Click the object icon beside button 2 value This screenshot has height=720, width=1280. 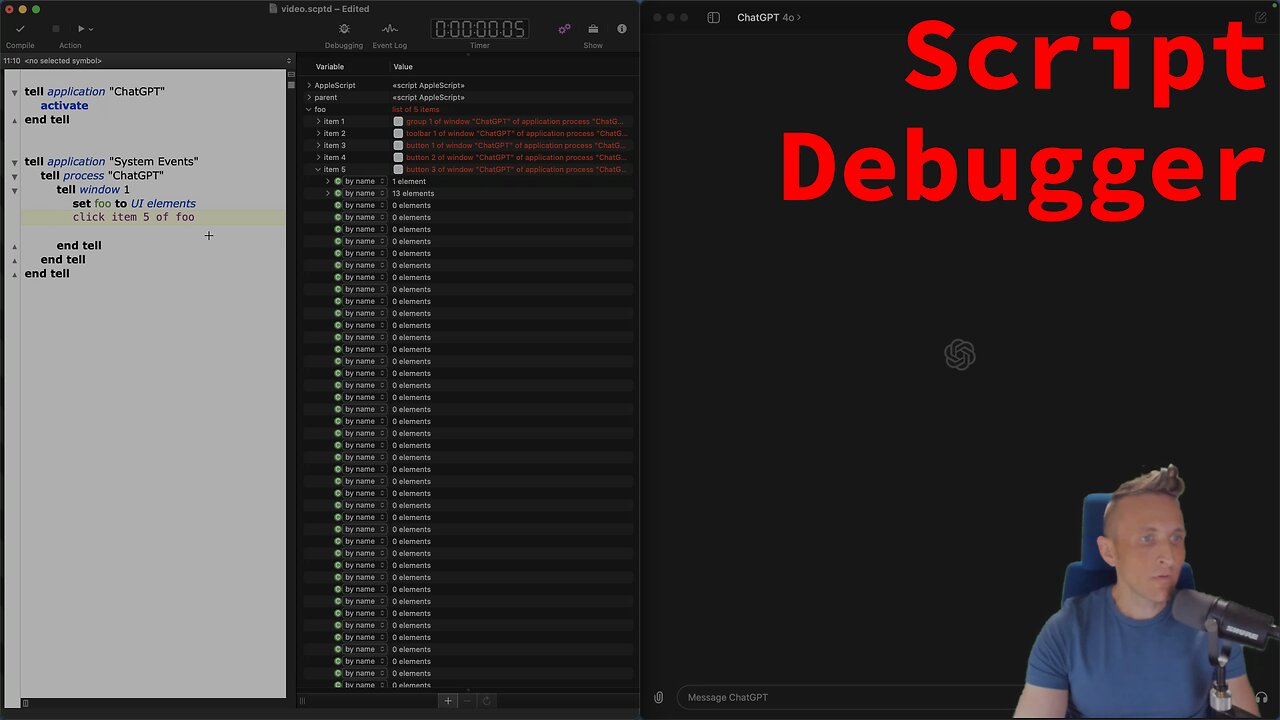click(x=398, y=157)
